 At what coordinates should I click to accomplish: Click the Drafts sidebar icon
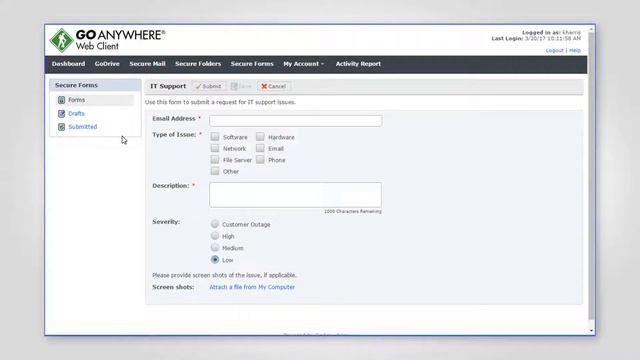click(61, 113)
